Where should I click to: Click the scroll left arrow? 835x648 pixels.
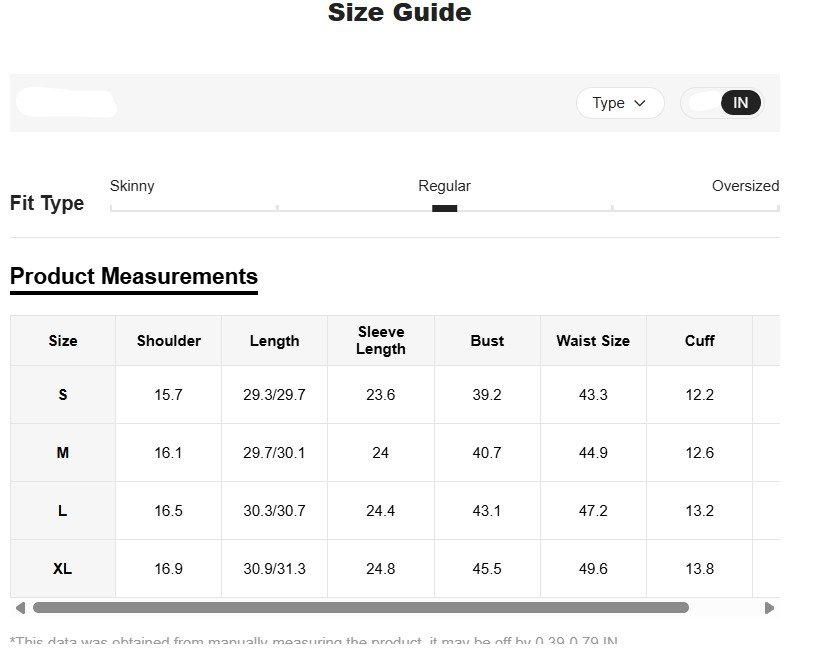pyautogui.click(x=20, y=607)
